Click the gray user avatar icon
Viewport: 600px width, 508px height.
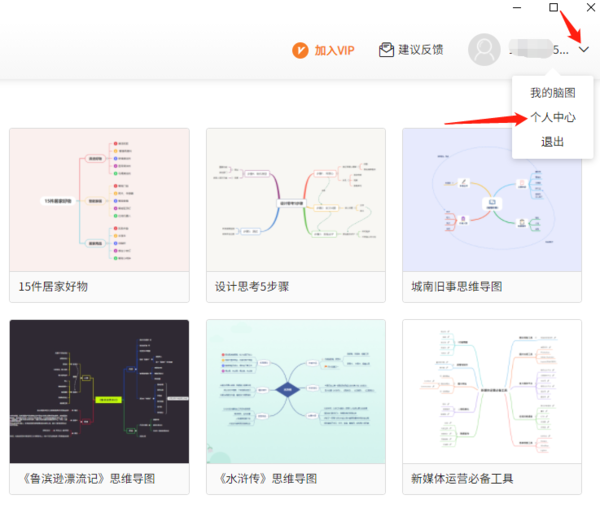[484, 50]
